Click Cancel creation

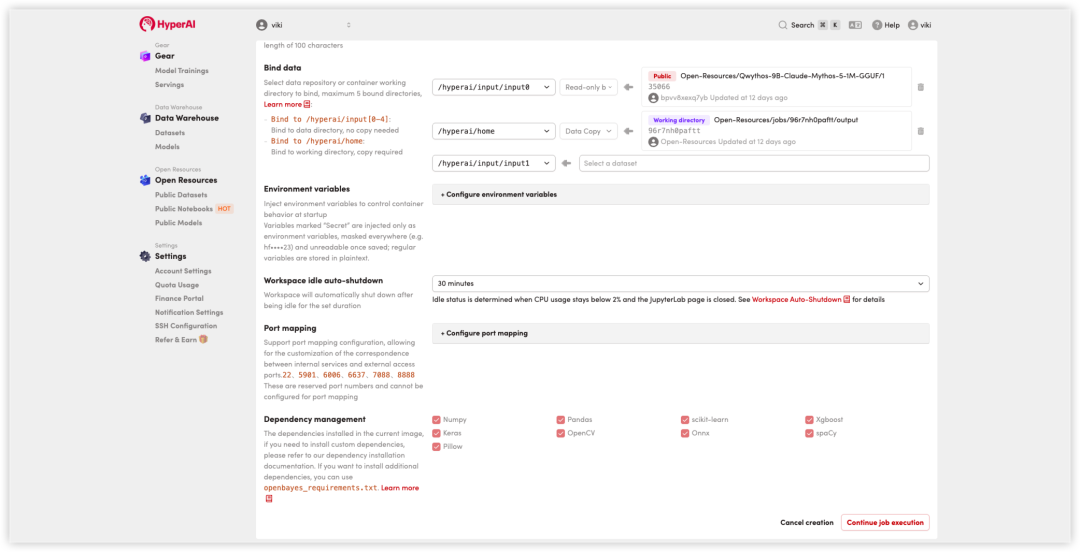(x=807, y=522)
